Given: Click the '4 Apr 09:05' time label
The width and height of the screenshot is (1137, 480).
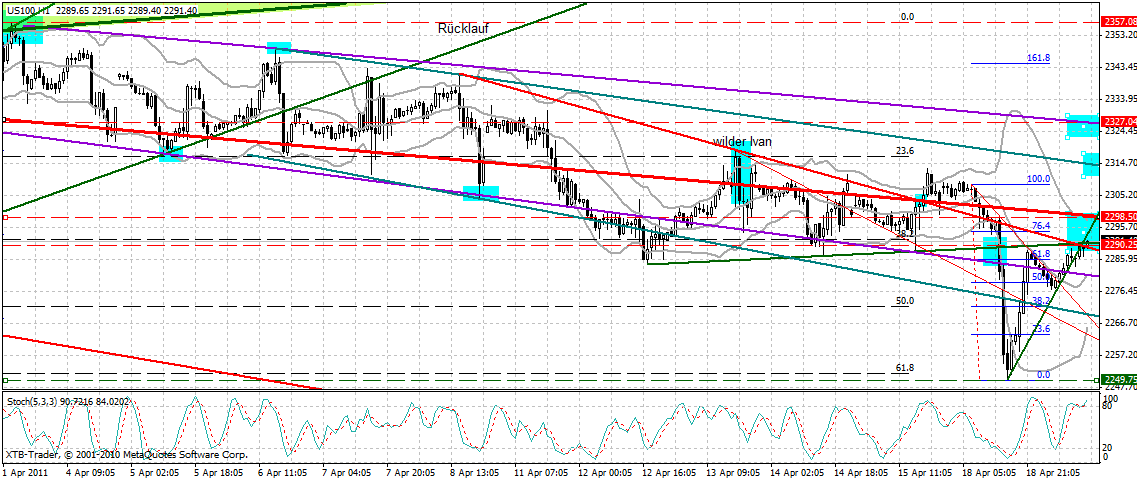Looking at the screenshot, I should tap(91, 471).
